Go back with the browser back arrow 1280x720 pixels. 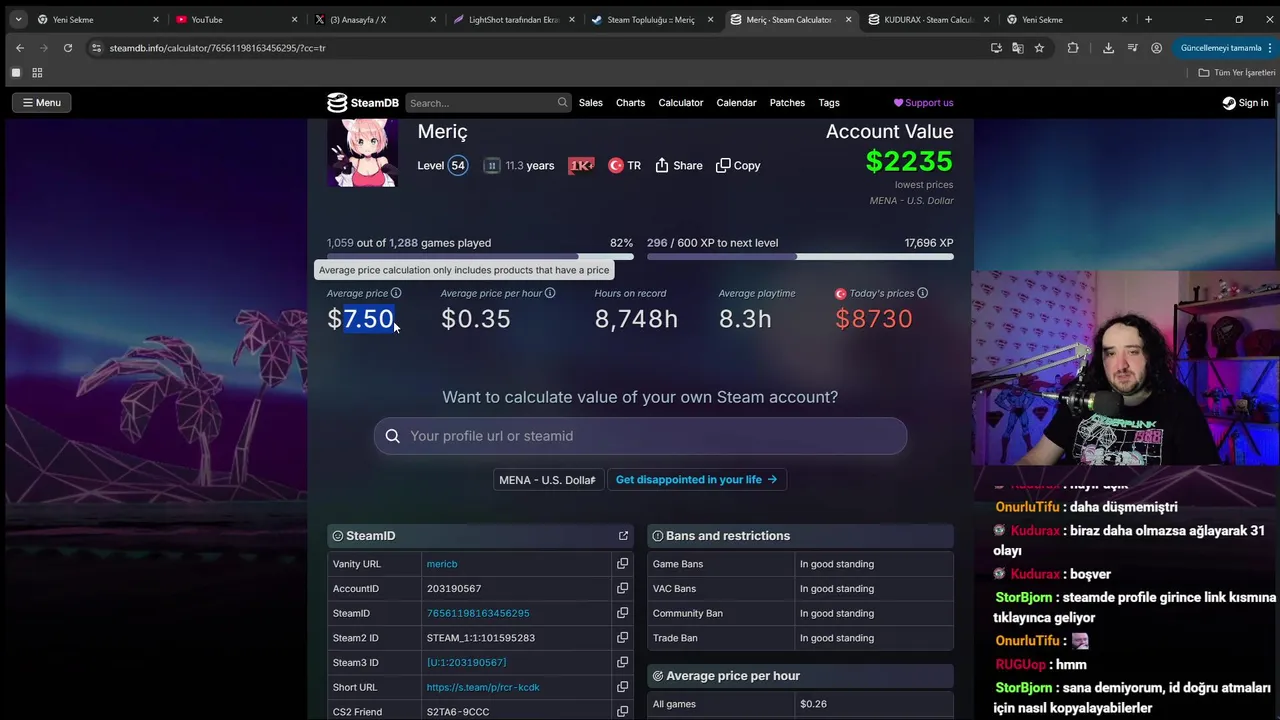[20, 48]
